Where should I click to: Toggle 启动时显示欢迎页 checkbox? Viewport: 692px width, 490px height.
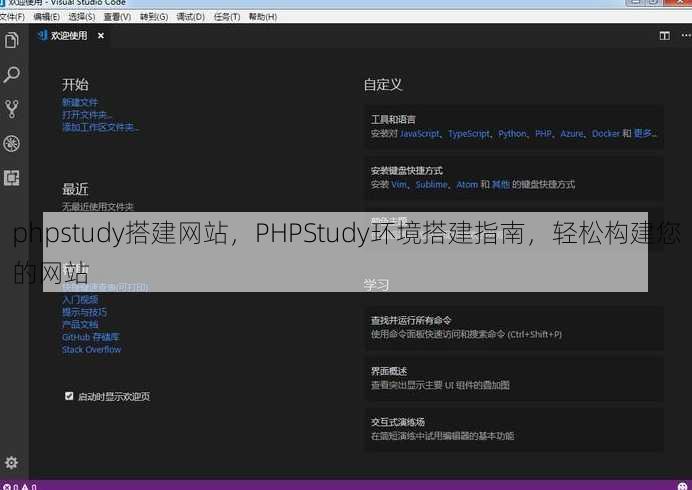pos(69,396)
